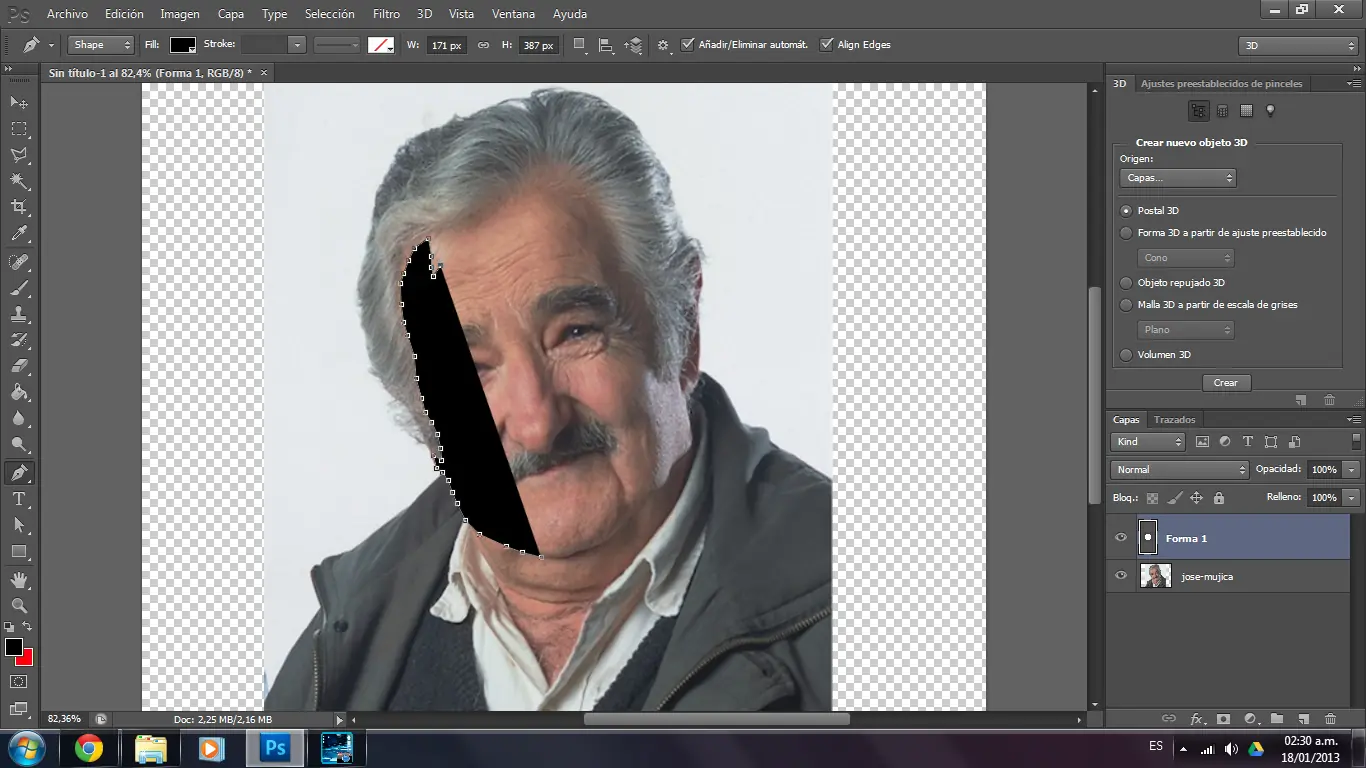Screen dimensions: 1366x768
Task: Select the Polygonal Lasso tool
Action: [19, 155]
